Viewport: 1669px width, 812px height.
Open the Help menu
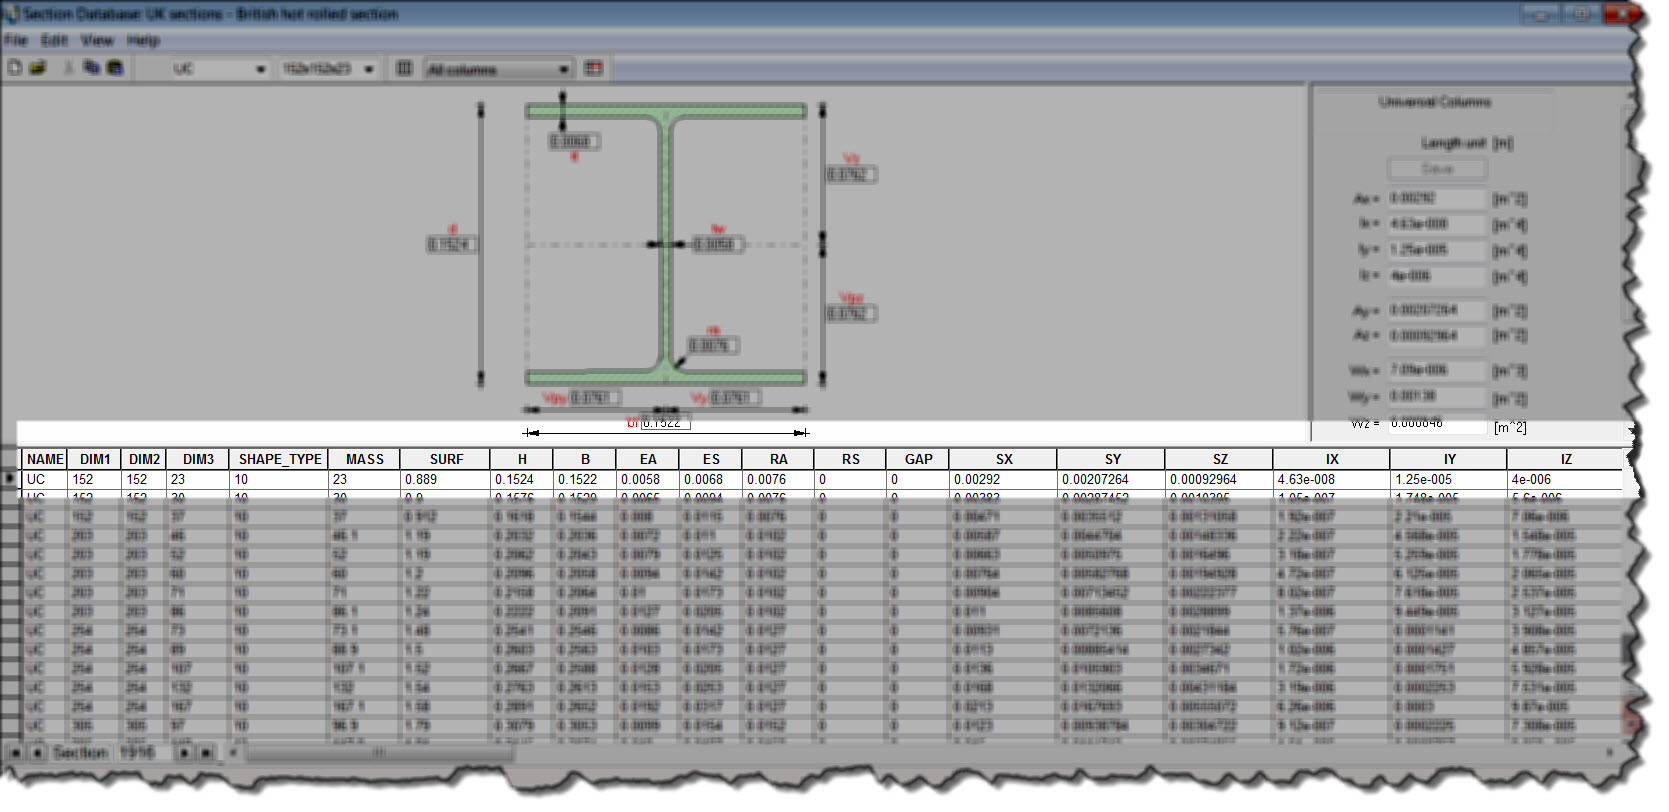(x=143, y=40)
